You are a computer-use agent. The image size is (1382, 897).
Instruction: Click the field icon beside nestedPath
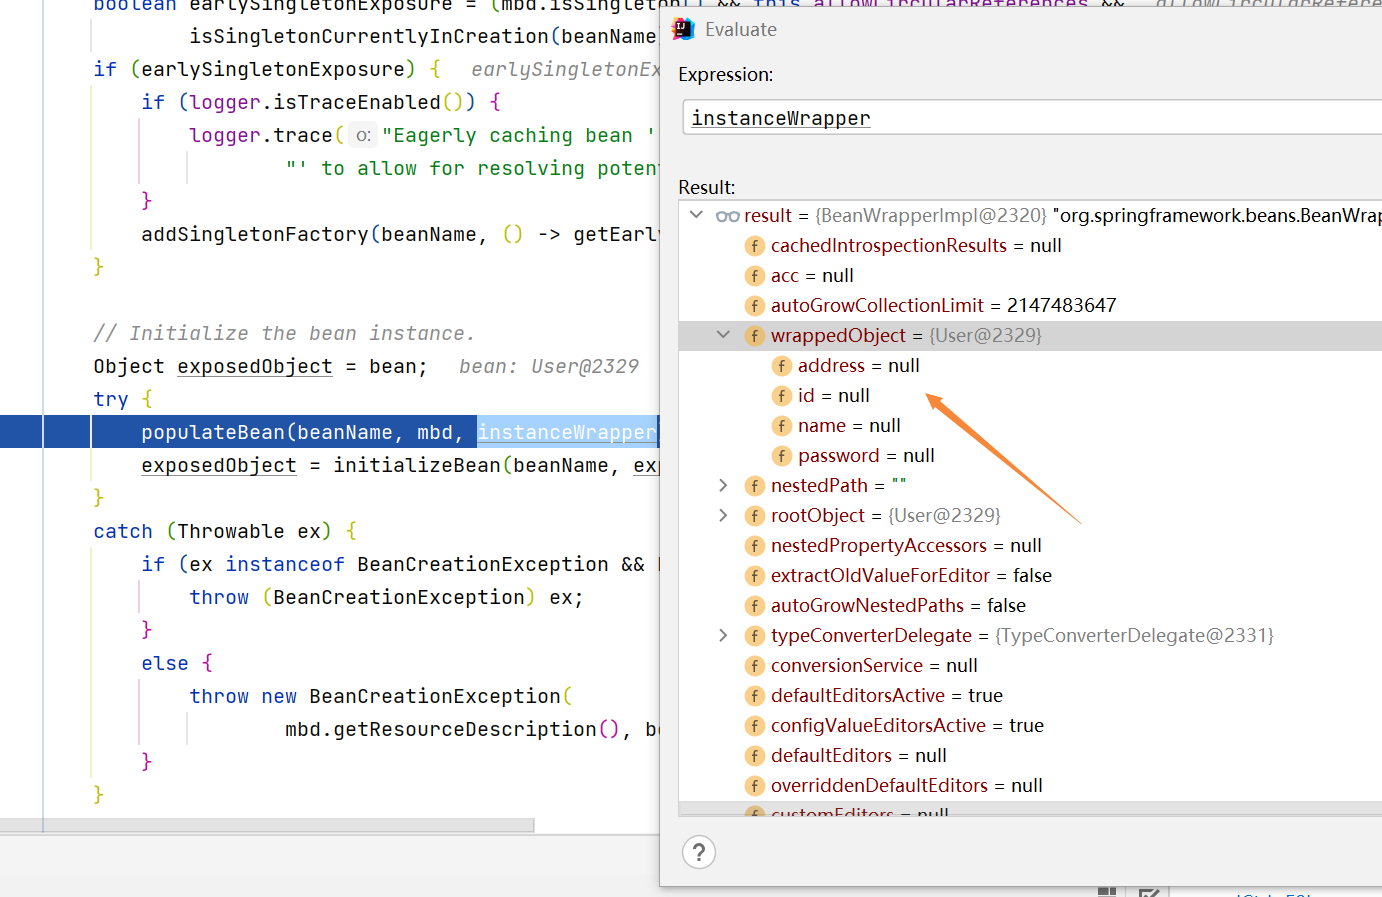coord(755,485)
